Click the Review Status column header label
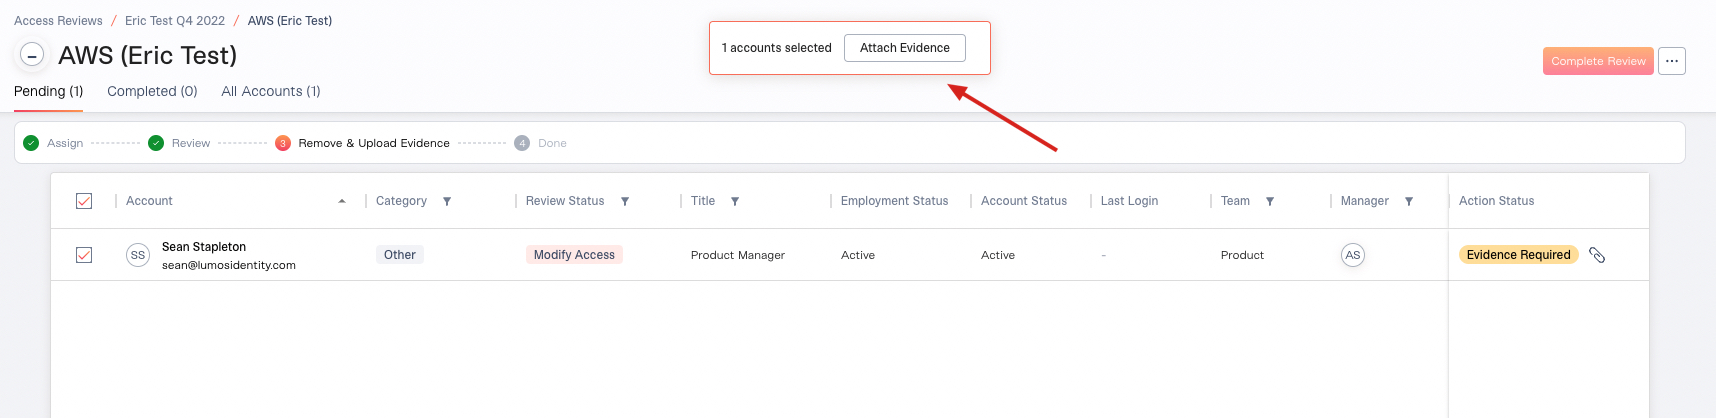 click(565, 201)
